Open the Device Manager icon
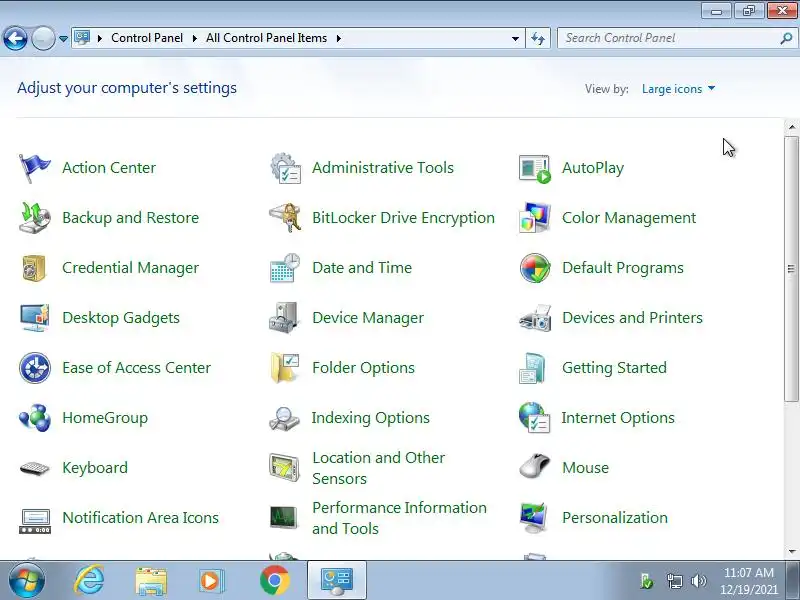 coord(284,318)
